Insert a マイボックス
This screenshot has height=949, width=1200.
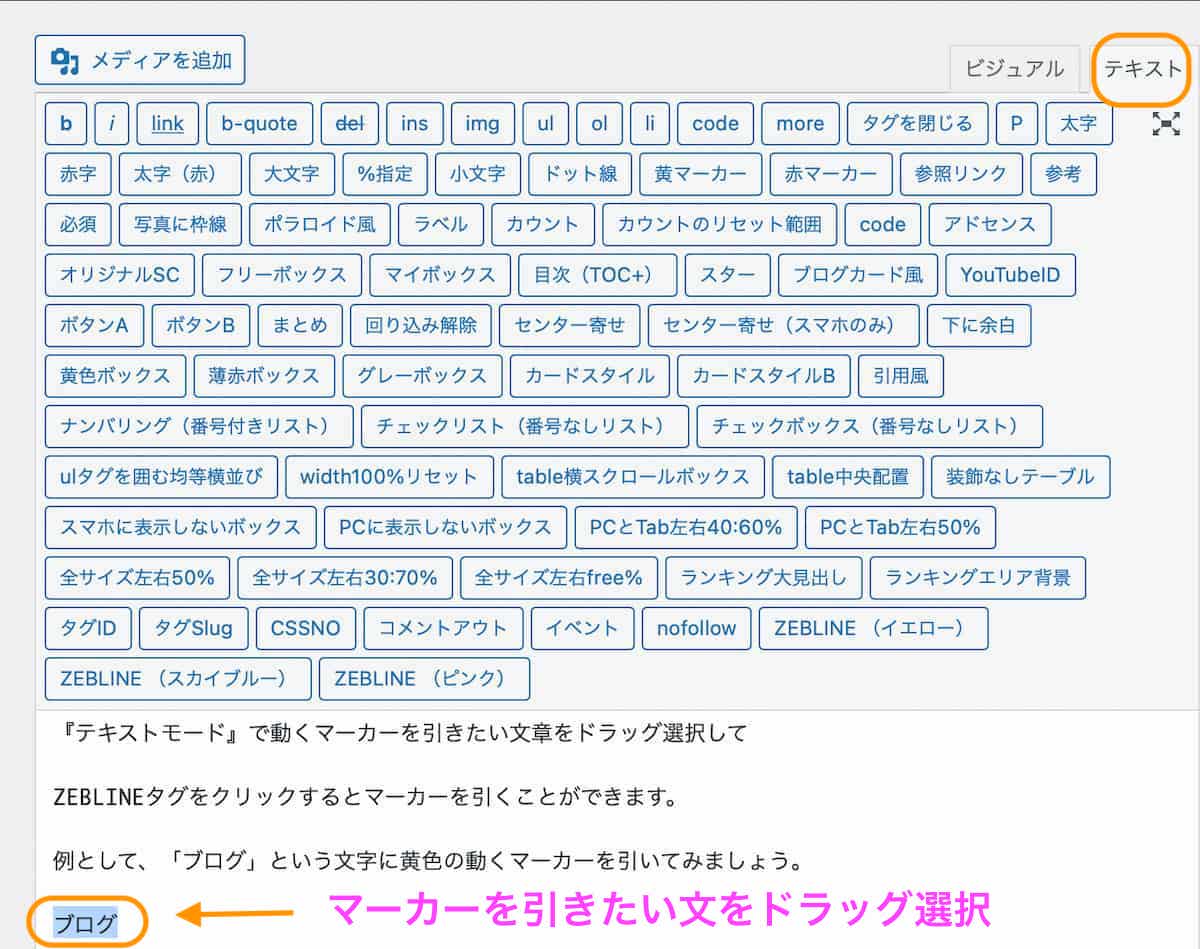[440, 275]
